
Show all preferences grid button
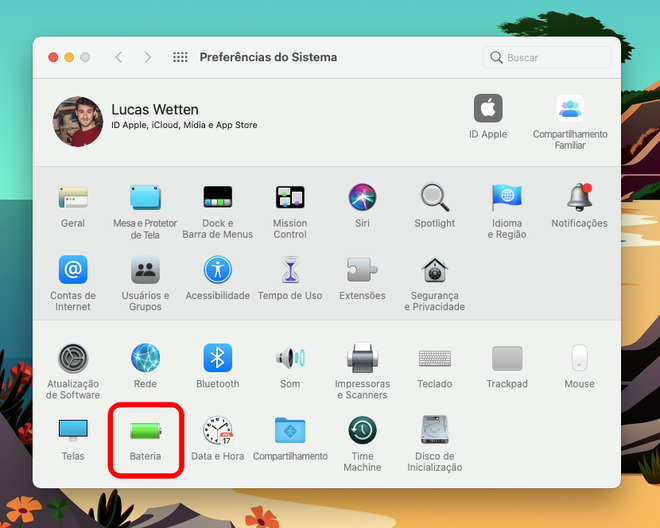pyautogui.click(x=180, y=57)
